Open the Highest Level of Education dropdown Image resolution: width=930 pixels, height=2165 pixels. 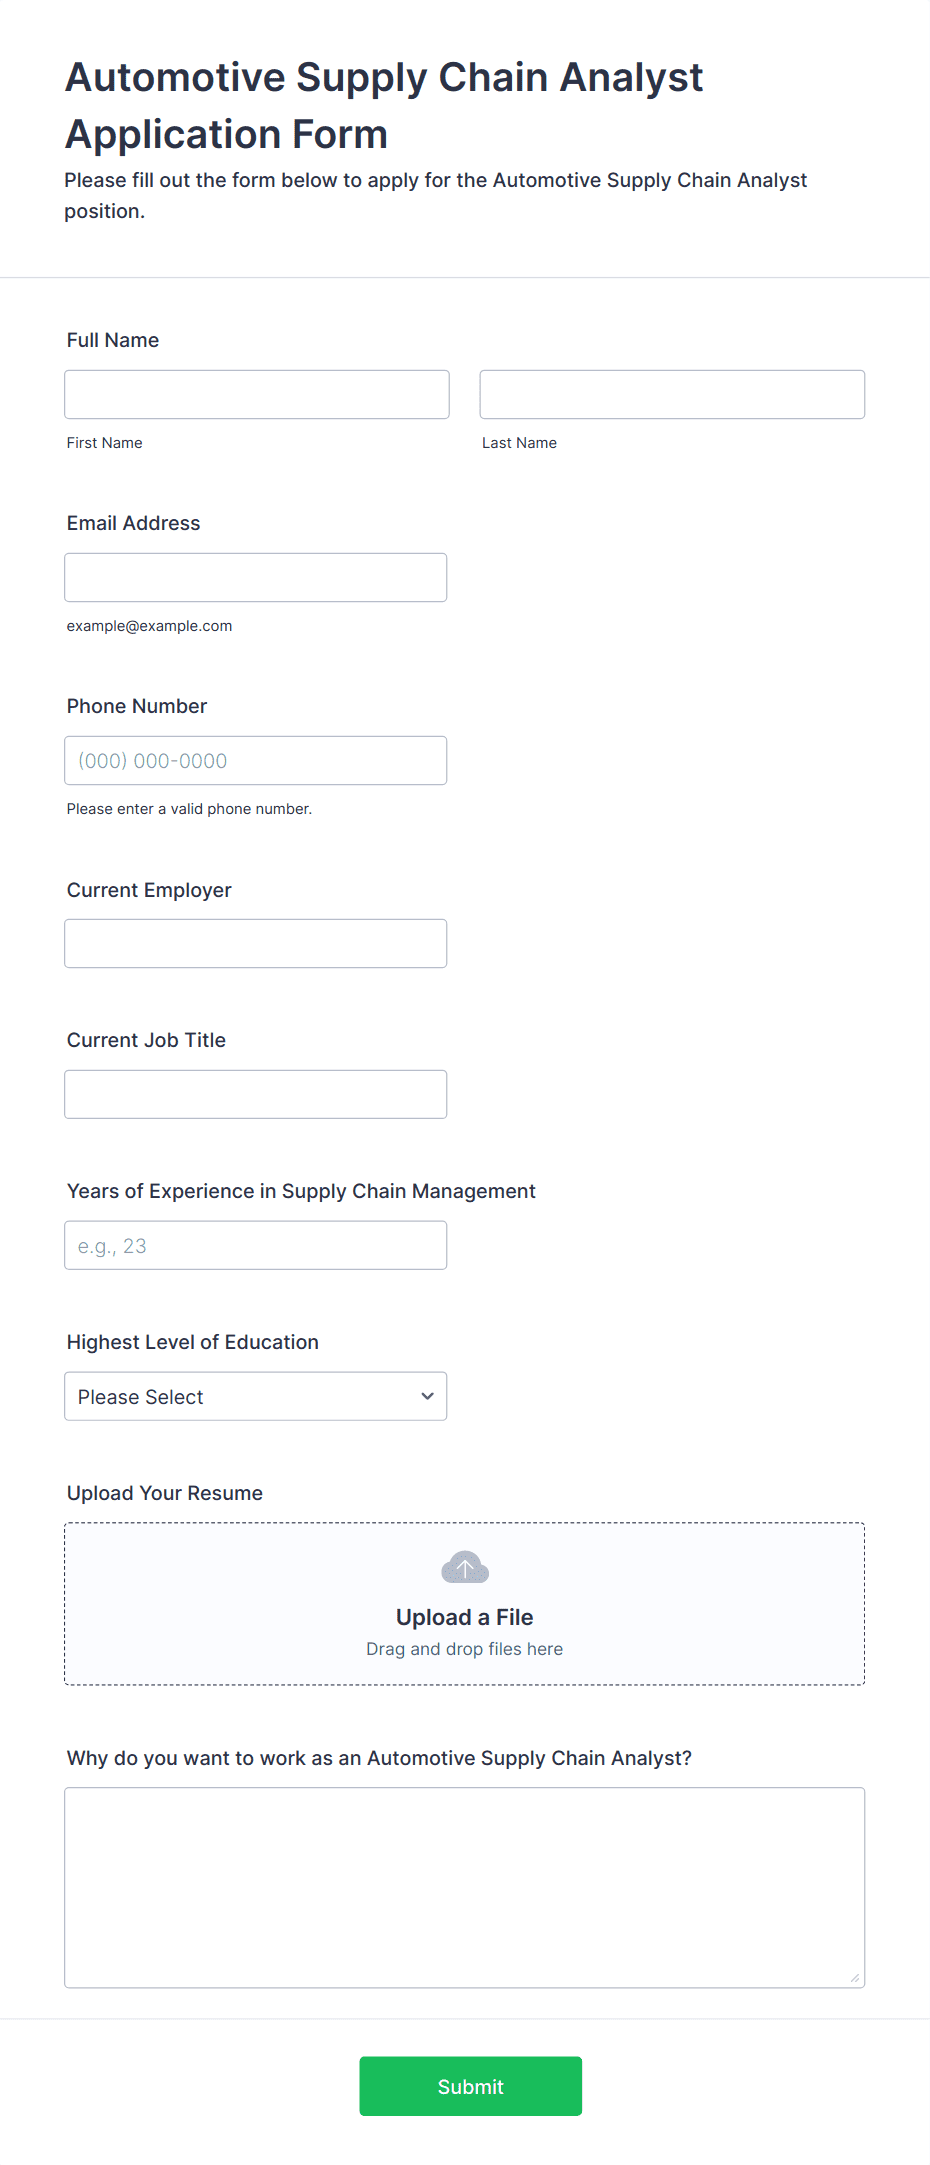coord(256,1396)
